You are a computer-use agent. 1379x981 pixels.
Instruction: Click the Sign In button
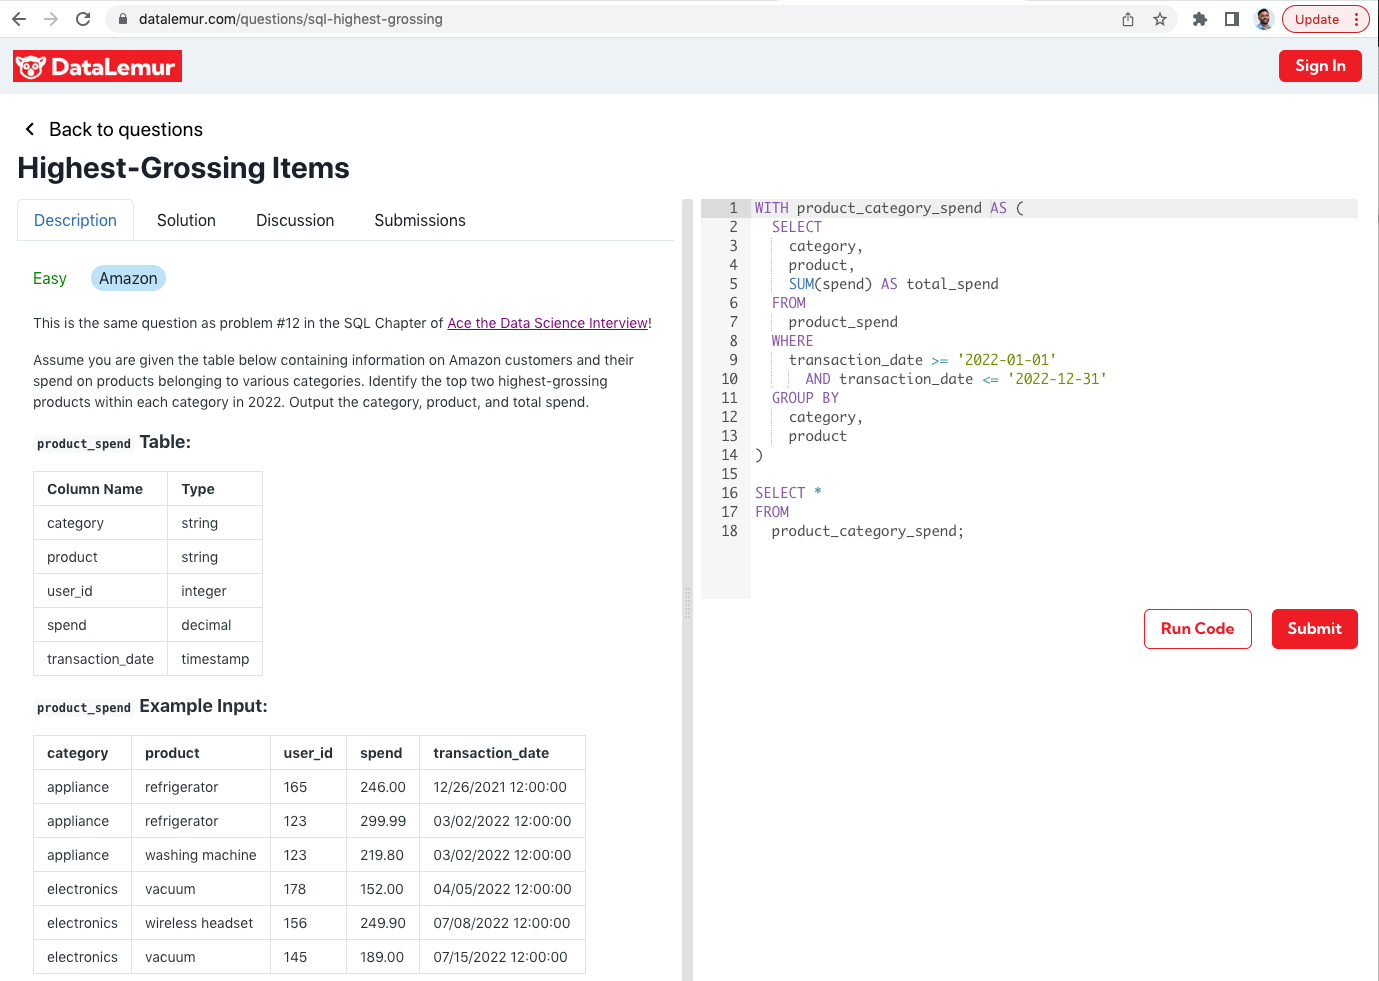point(1320,66)
